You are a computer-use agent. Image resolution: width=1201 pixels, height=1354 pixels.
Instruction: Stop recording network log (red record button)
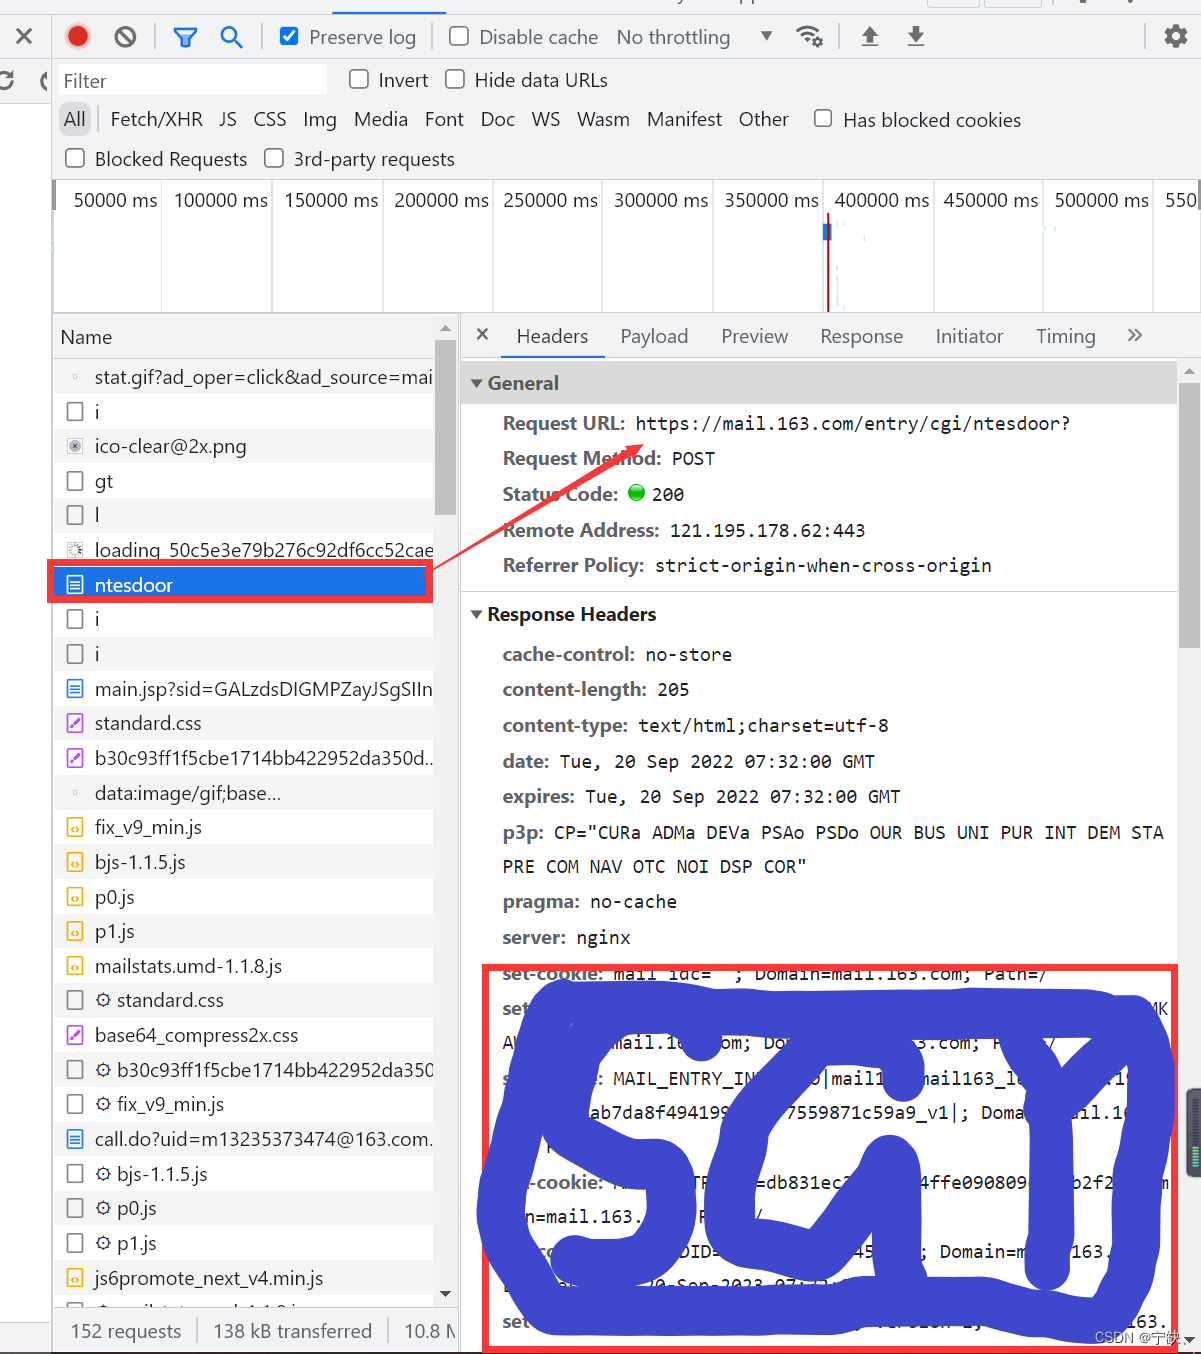coord(78,36)
